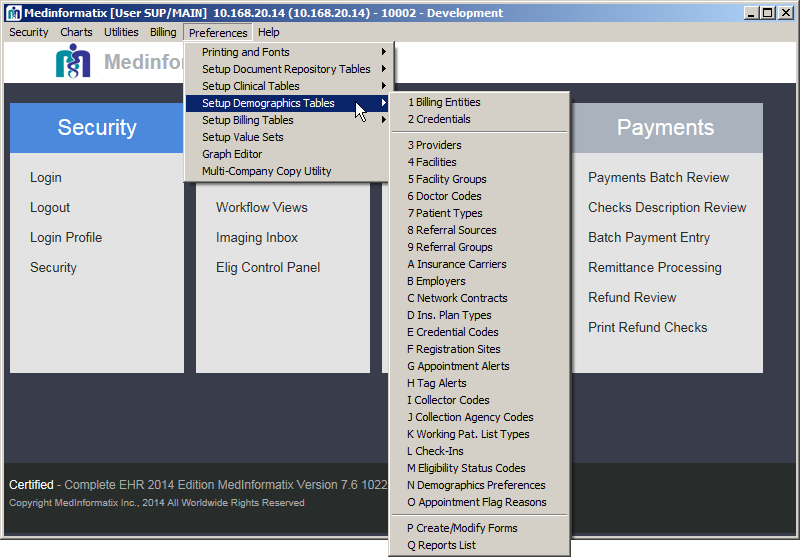Viewport: 801px width, 558px height.
Task: Select the highlighted Setup Demographics Tables item
Action: pyautogui.click(x=289, y=103)
